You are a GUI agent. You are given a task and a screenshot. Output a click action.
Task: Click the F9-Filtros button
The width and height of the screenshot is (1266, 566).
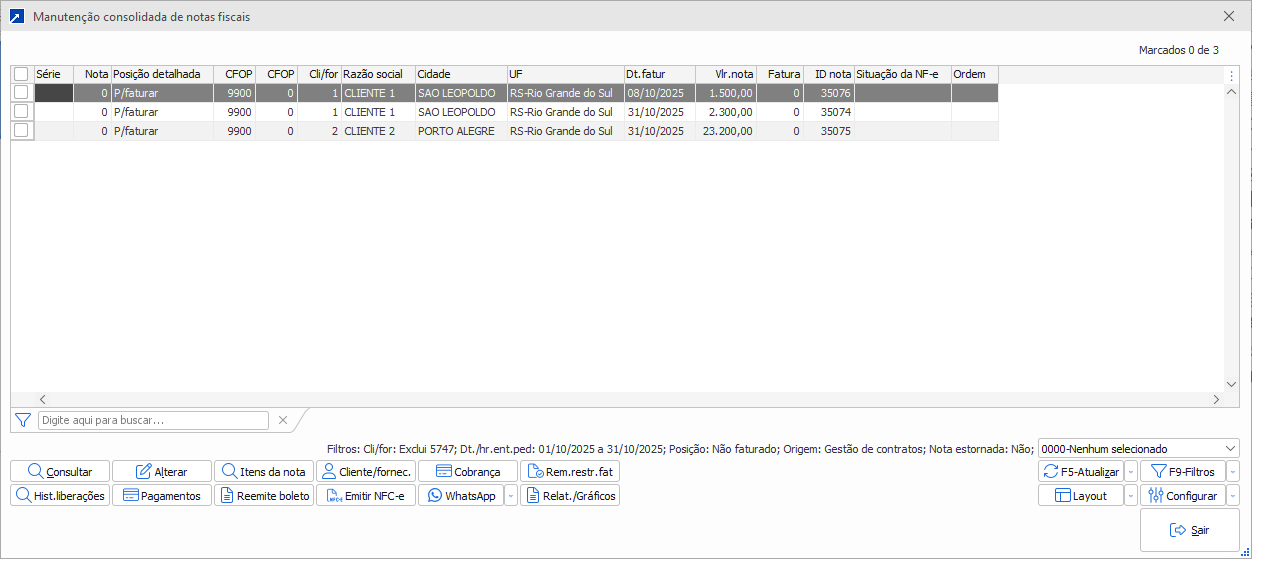coord(1183,471)
